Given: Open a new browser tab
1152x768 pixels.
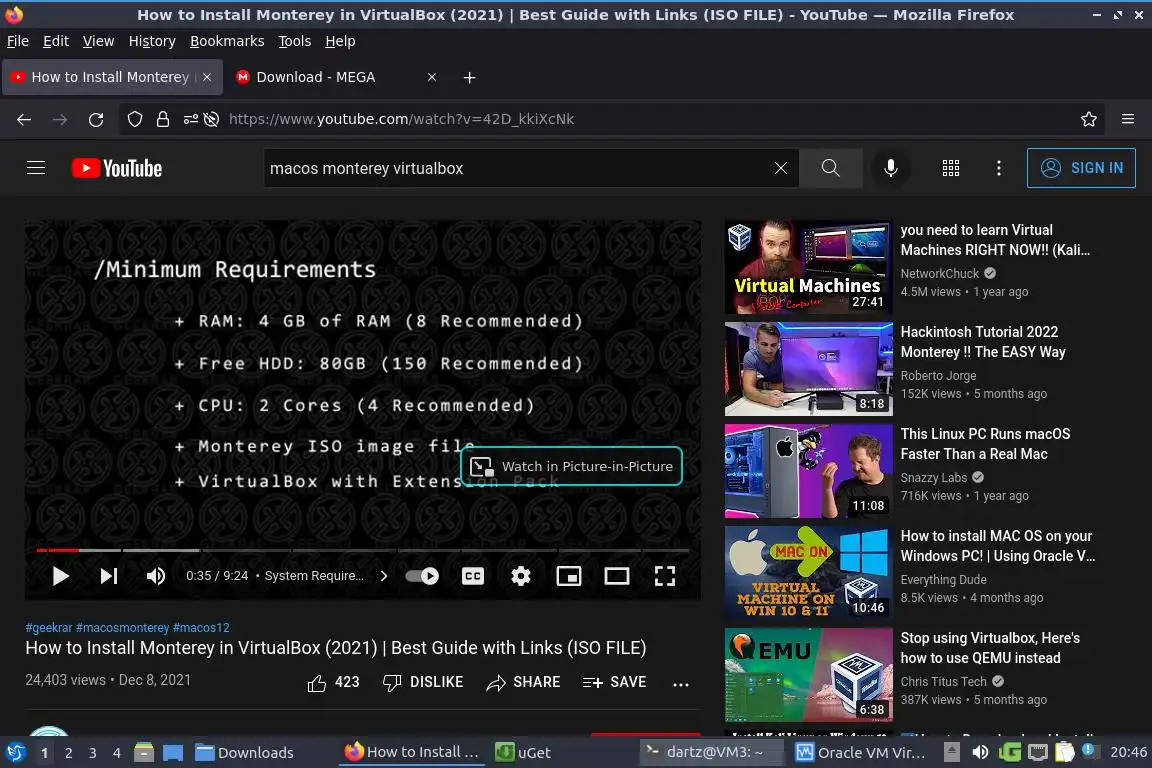Looking at the screenshot, I should click(469, 77).
